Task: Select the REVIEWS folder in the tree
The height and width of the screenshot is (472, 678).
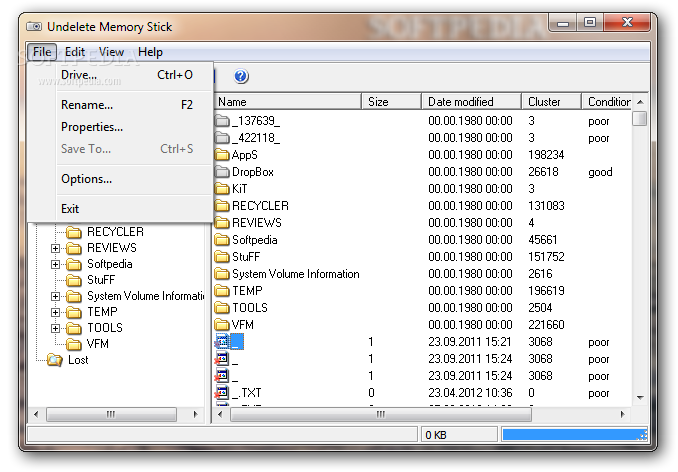Action: [x=112, y=249]
